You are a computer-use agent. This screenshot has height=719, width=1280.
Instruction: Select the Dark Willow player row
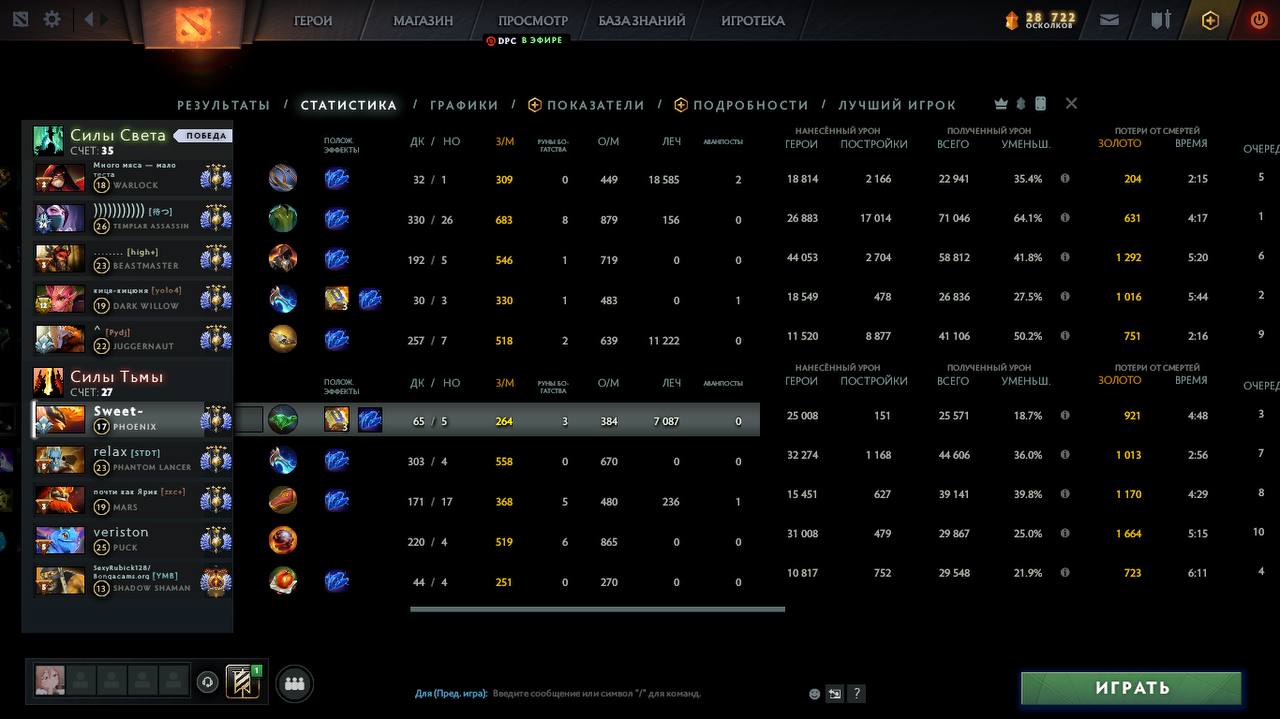[x=132, y=298]
